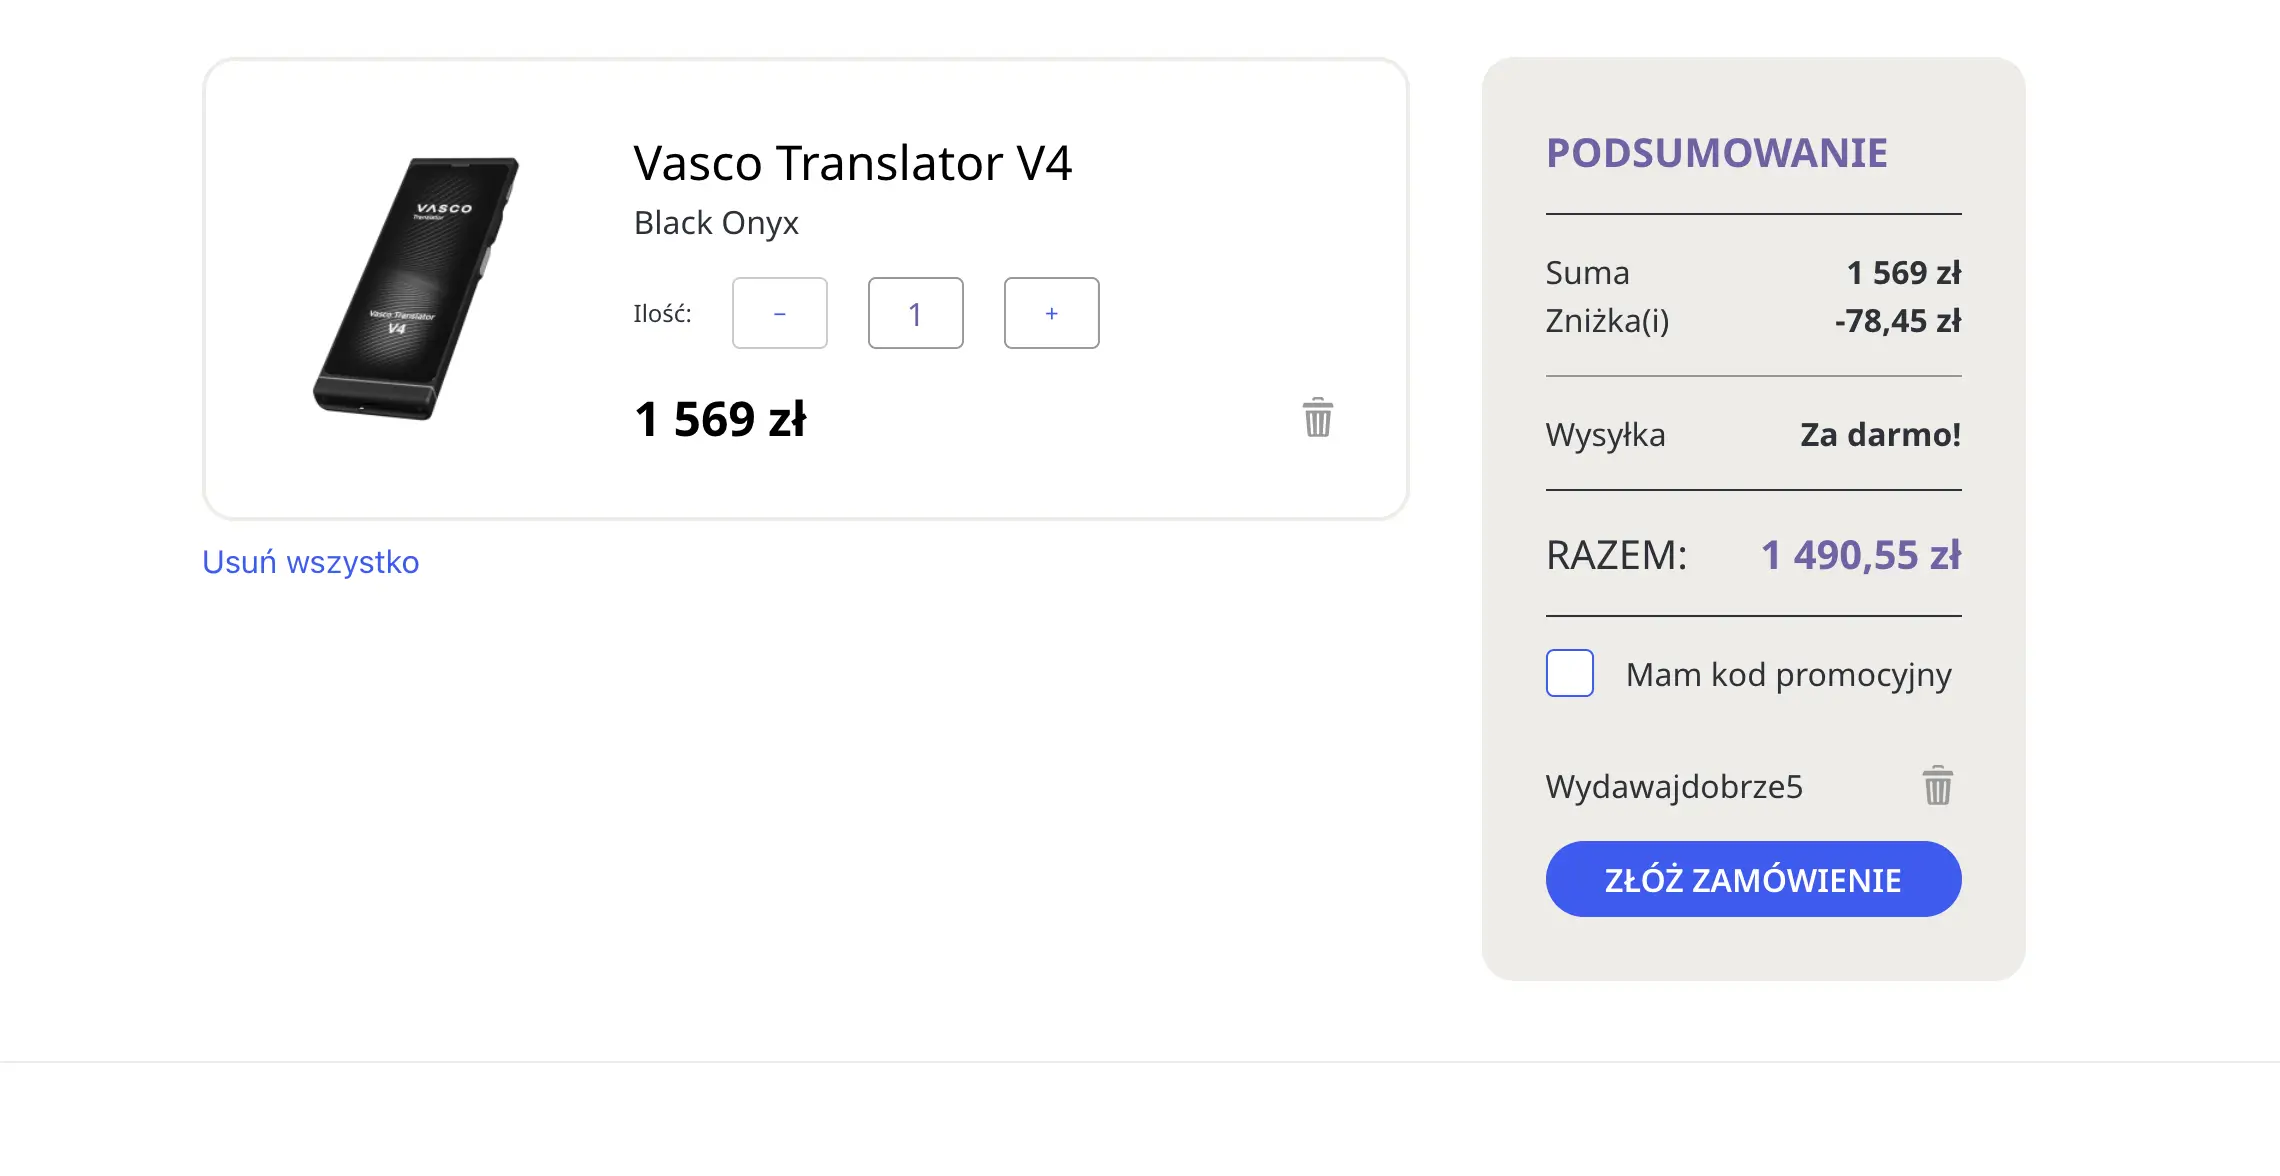Click the 'RAZEM:' label

[x=1616, y=555]
